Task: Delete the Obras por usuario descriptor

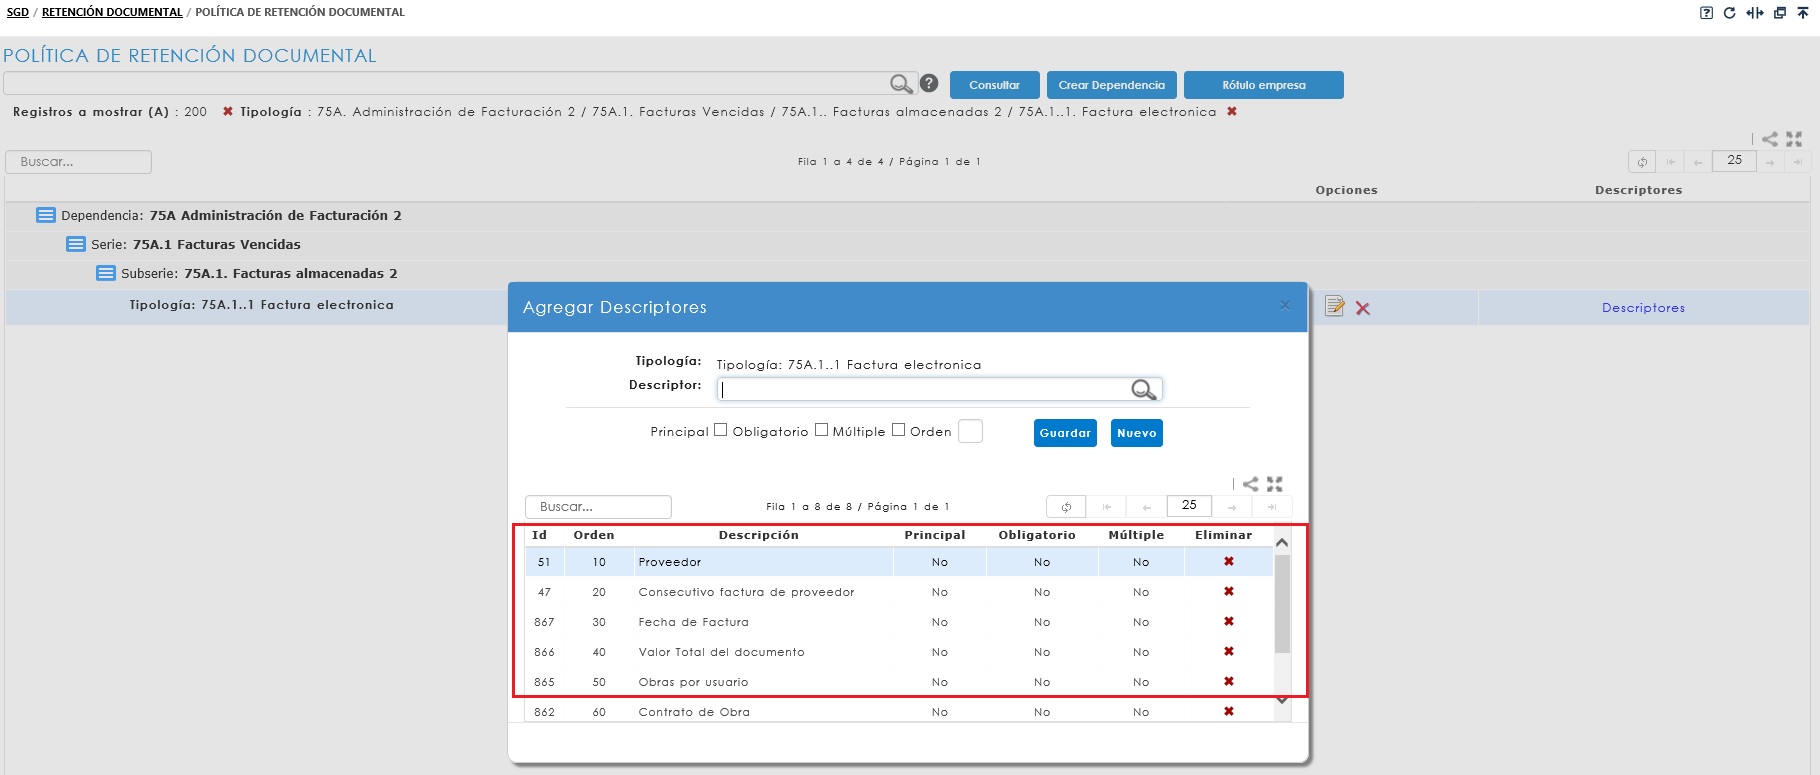Action: click(1229, 682)
